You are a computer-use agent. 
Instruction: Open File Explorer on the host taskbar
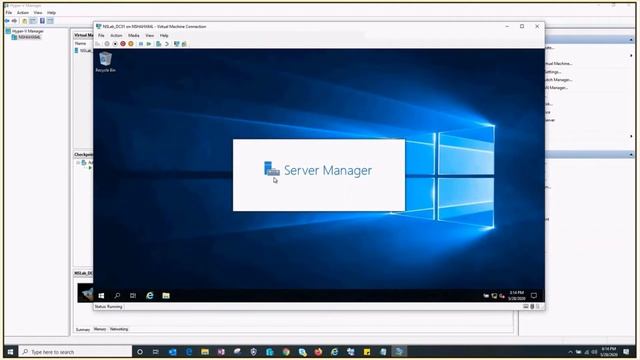click(205, 351)
